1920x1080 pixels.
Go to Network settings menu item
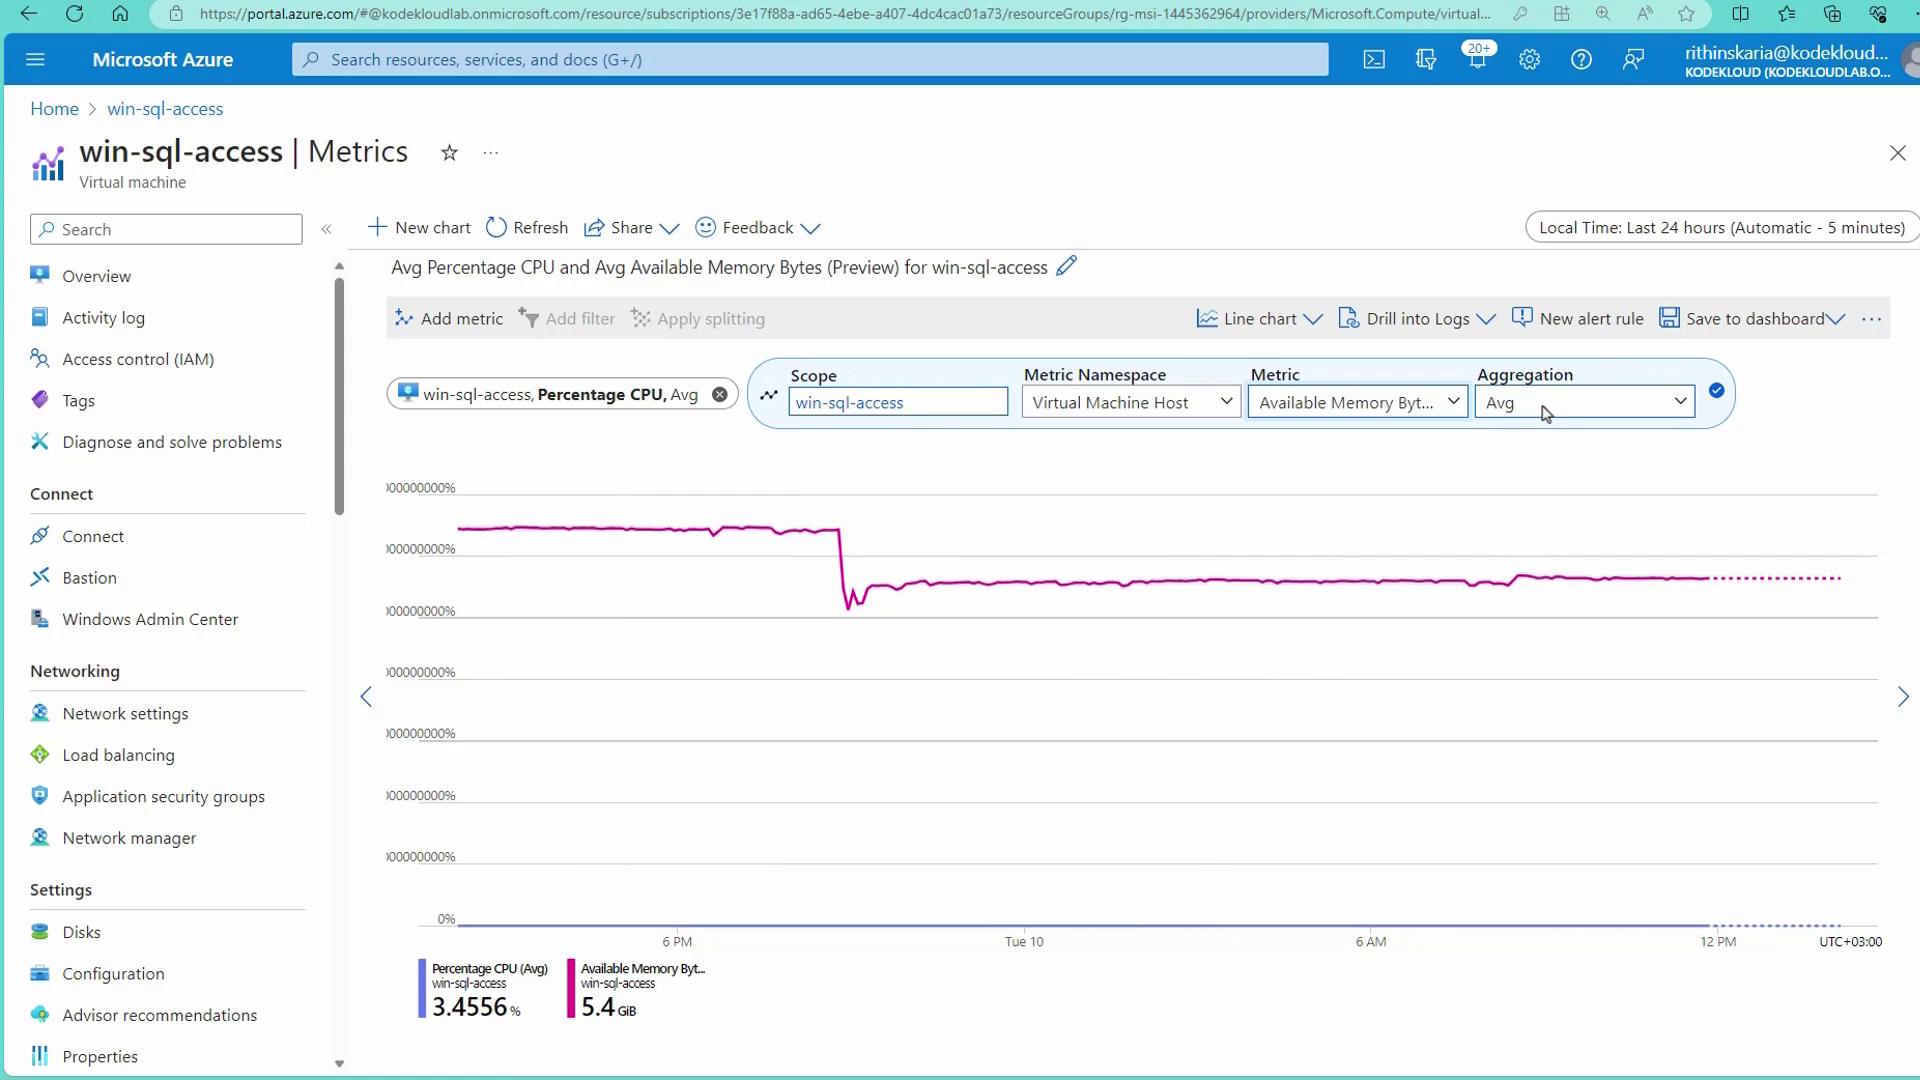pos(125,714)
